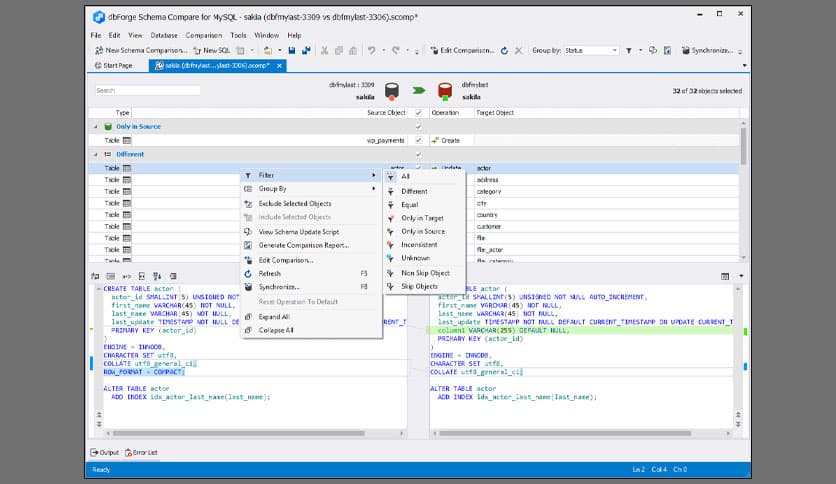
Task: Choose Synchronize in the context menu
Action: [311, 287]
